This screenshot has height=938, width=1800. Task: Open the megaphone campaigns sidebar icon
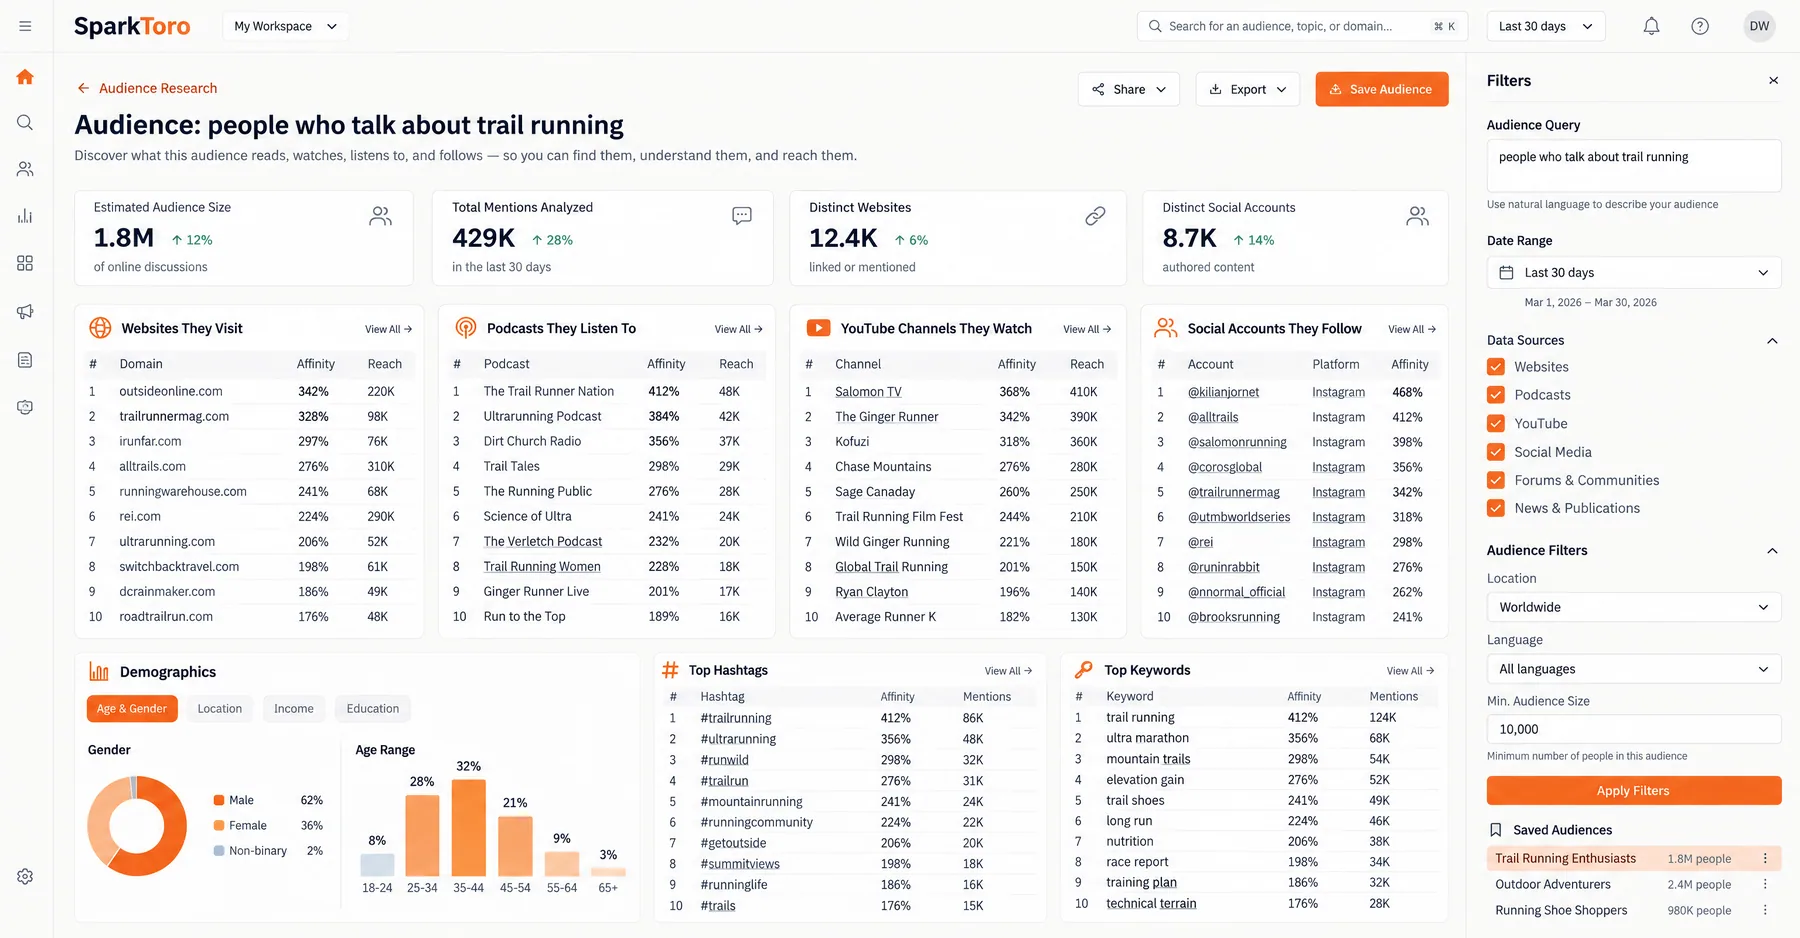25,311
